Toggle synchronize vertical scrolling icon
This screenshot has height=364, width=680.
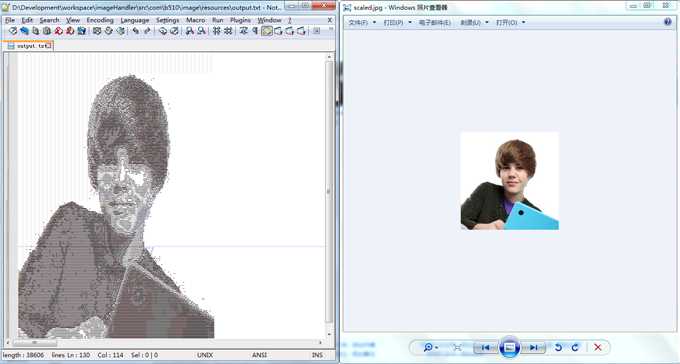tap(216, 31)
